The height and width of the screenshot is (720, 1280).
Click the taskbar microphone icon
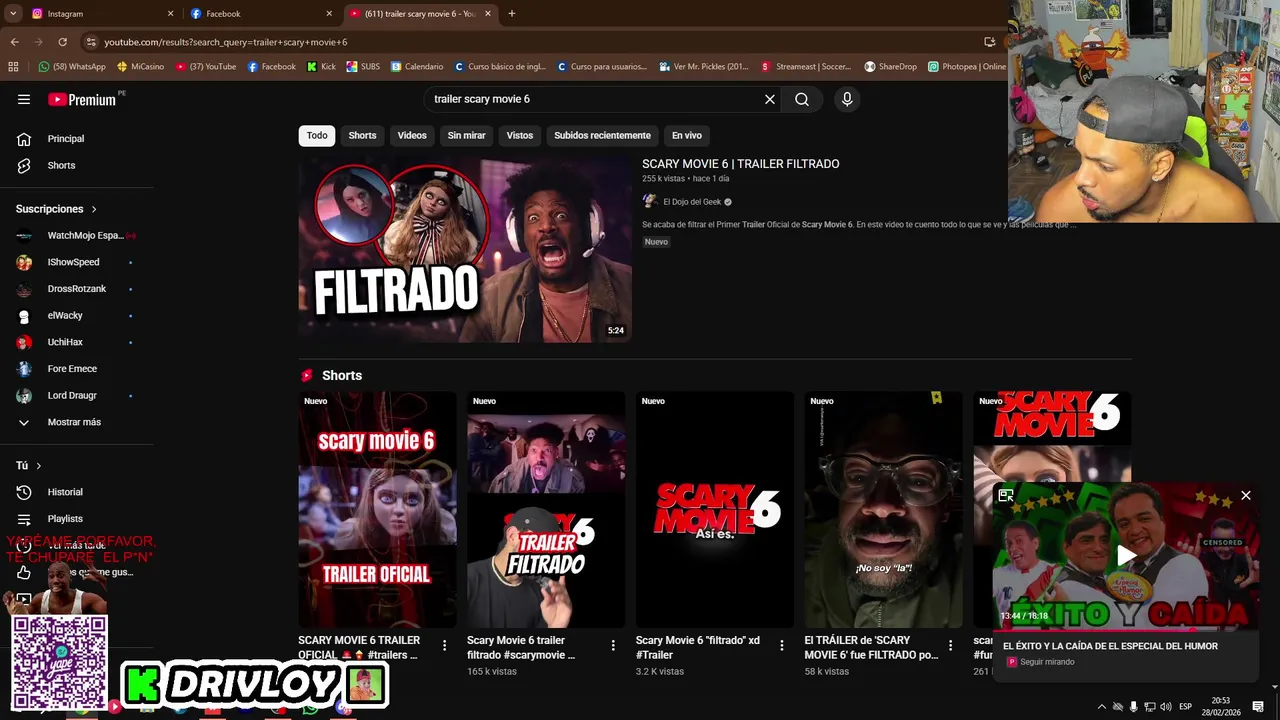coord(1134,707)
